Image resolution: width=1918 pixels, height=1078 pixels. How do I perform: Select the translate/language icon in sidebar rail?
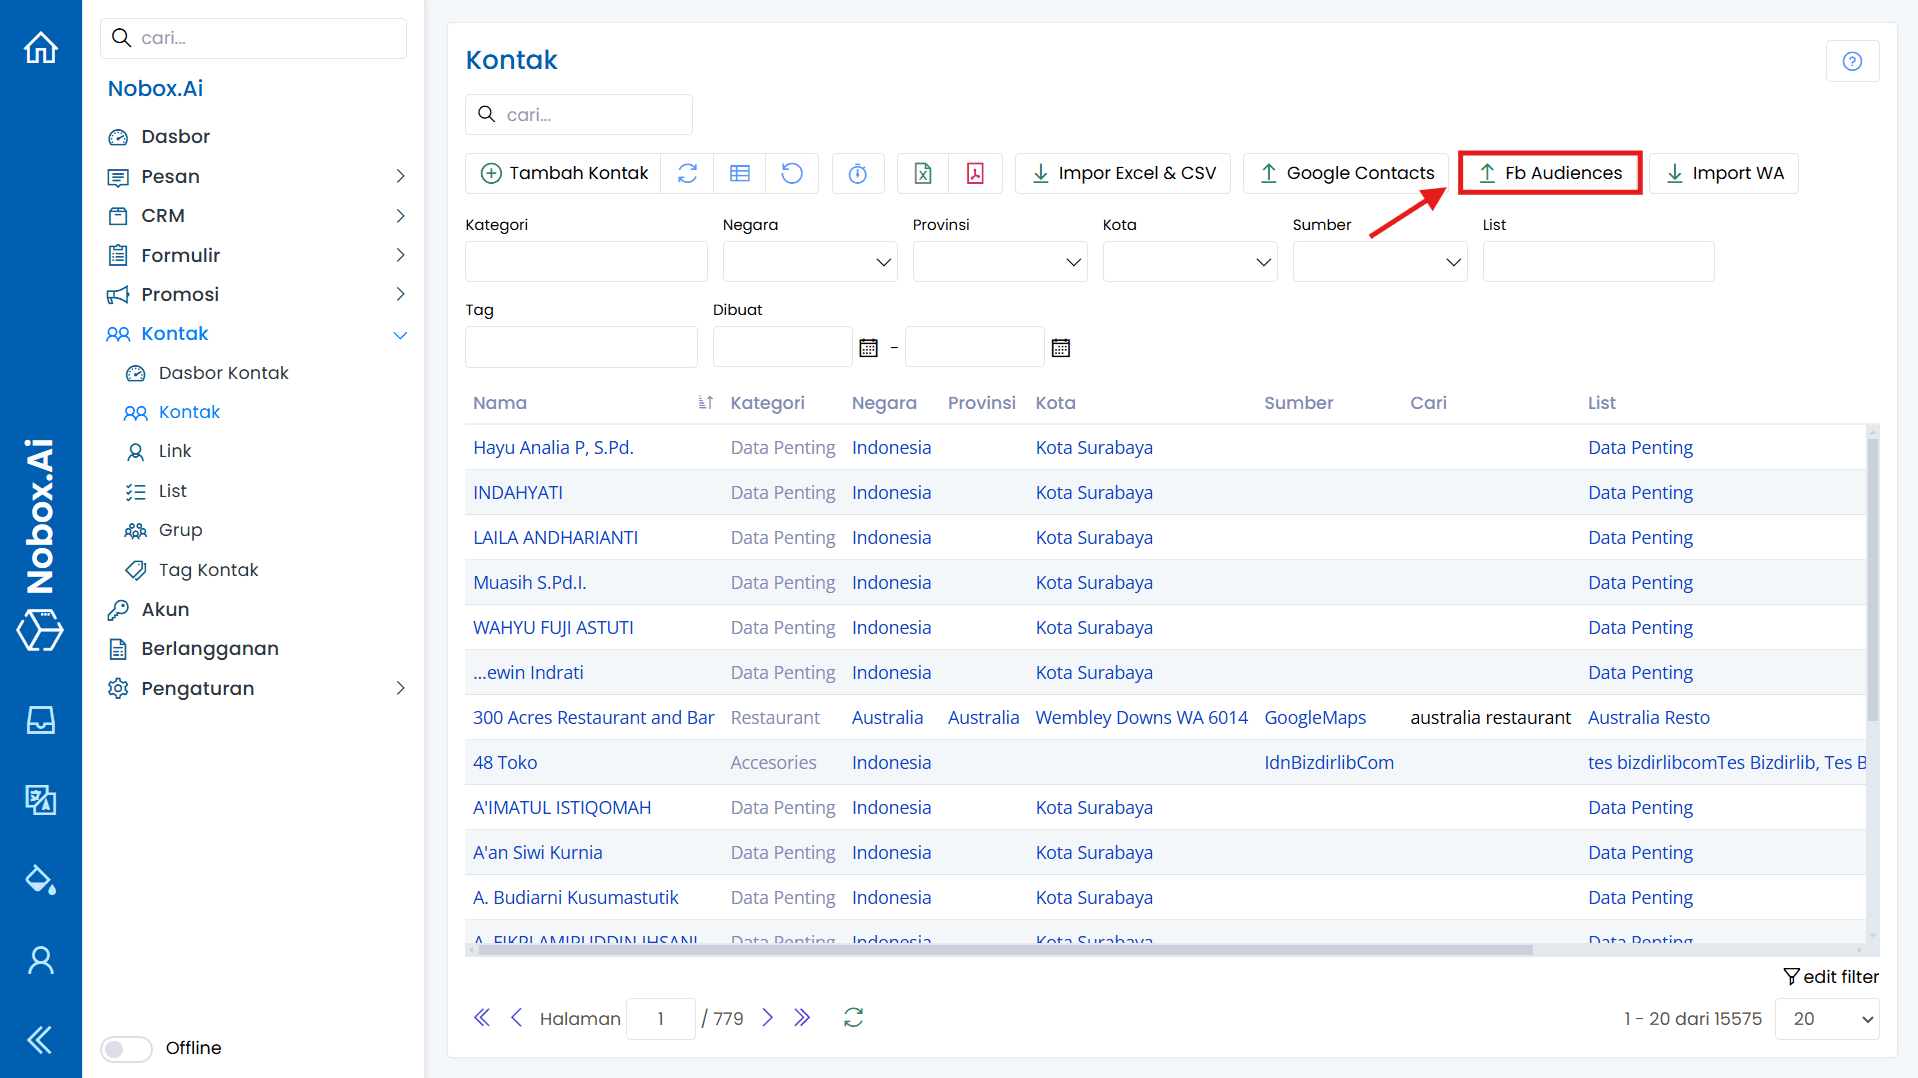pyautogui.click(x=40, y=800)
